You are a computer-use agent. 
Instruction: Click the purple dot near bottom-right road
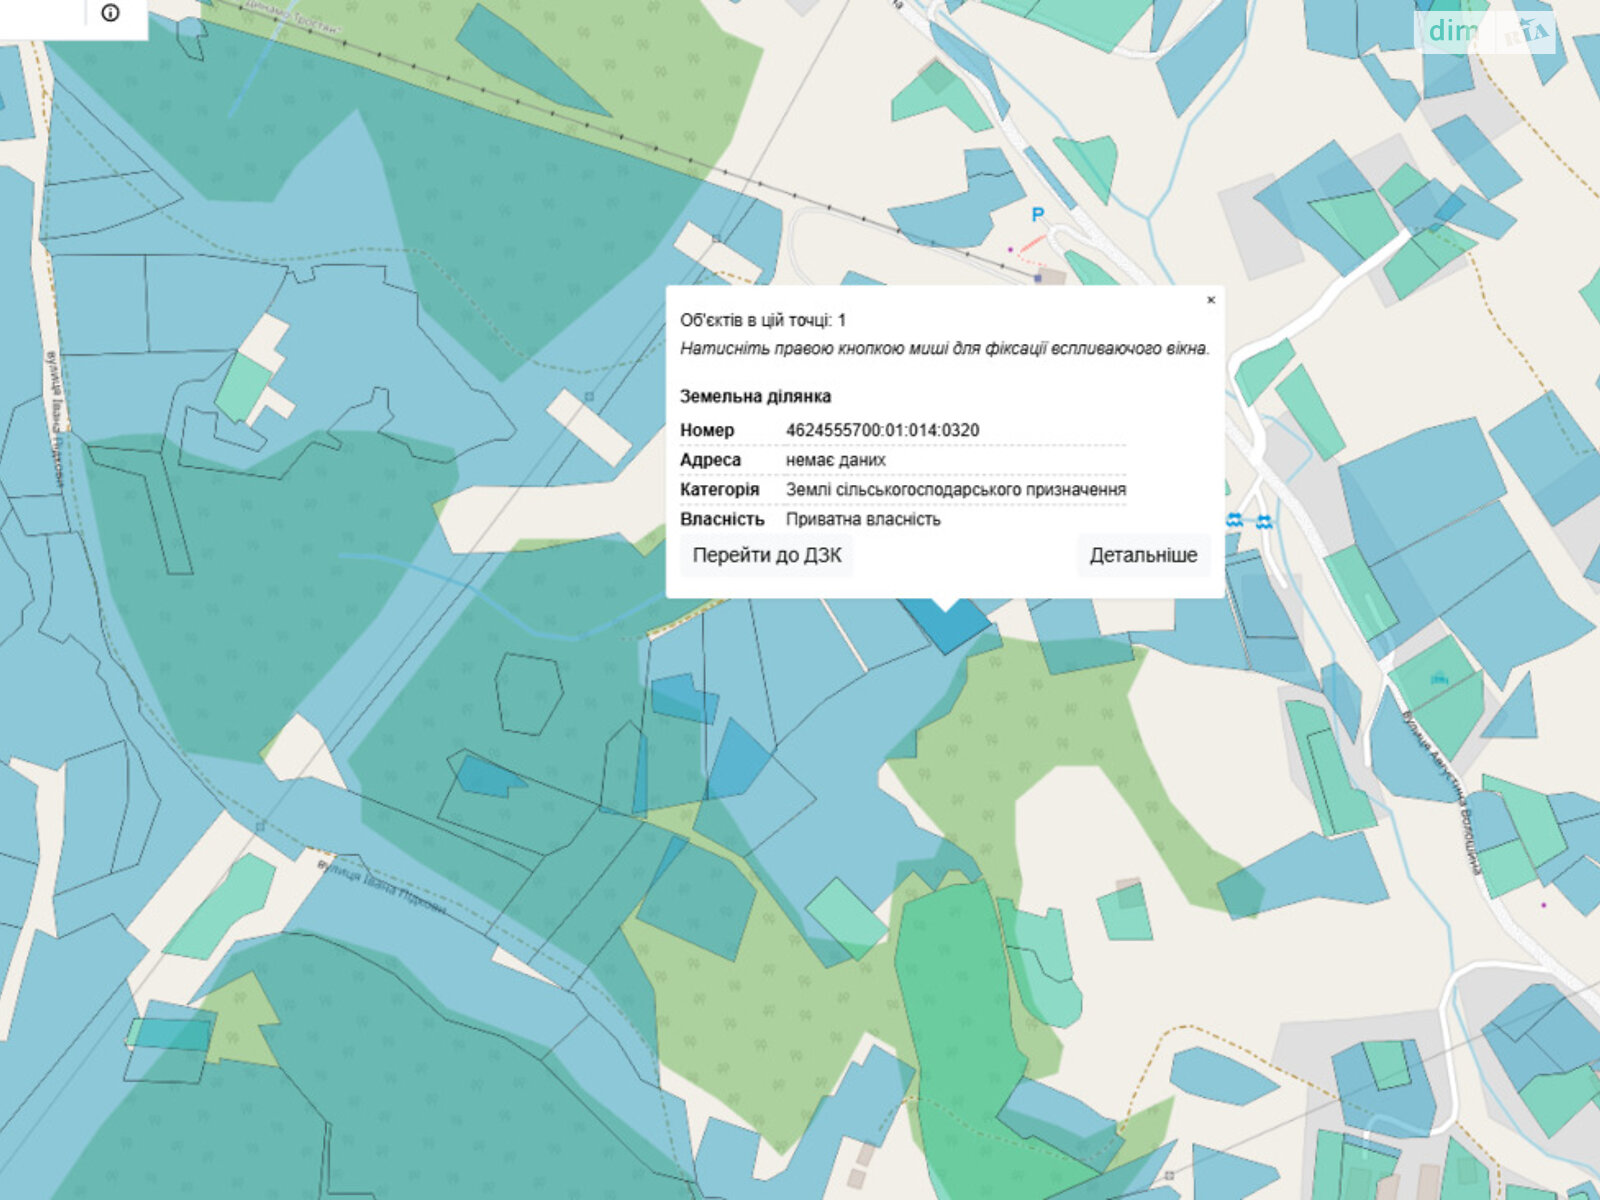tap(1543, 905)
